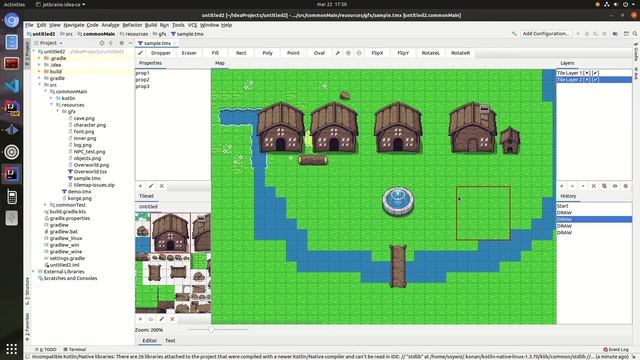Show applications grid in dock
Viewport: 640px width, 360px height.
[x=11, y=349]
